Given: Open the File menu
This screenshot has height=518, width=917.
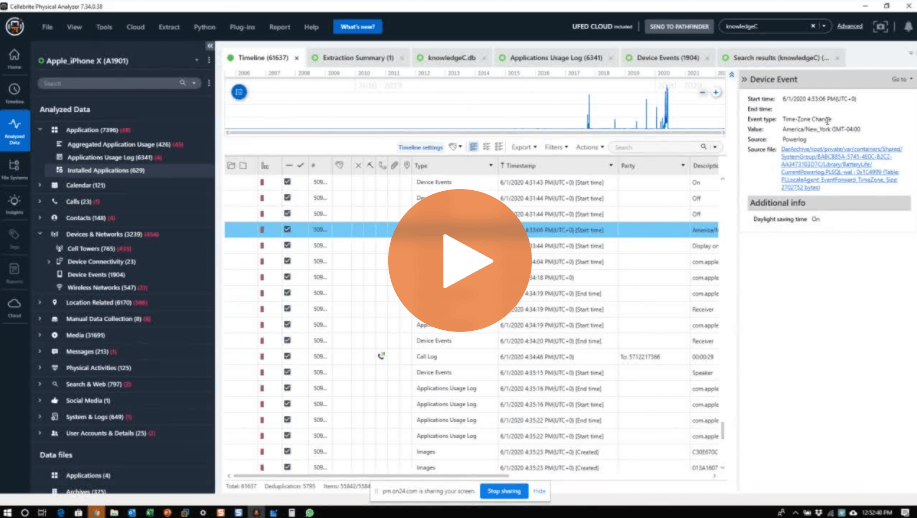Looking at the screenshot, I should (x=47, y=27).
